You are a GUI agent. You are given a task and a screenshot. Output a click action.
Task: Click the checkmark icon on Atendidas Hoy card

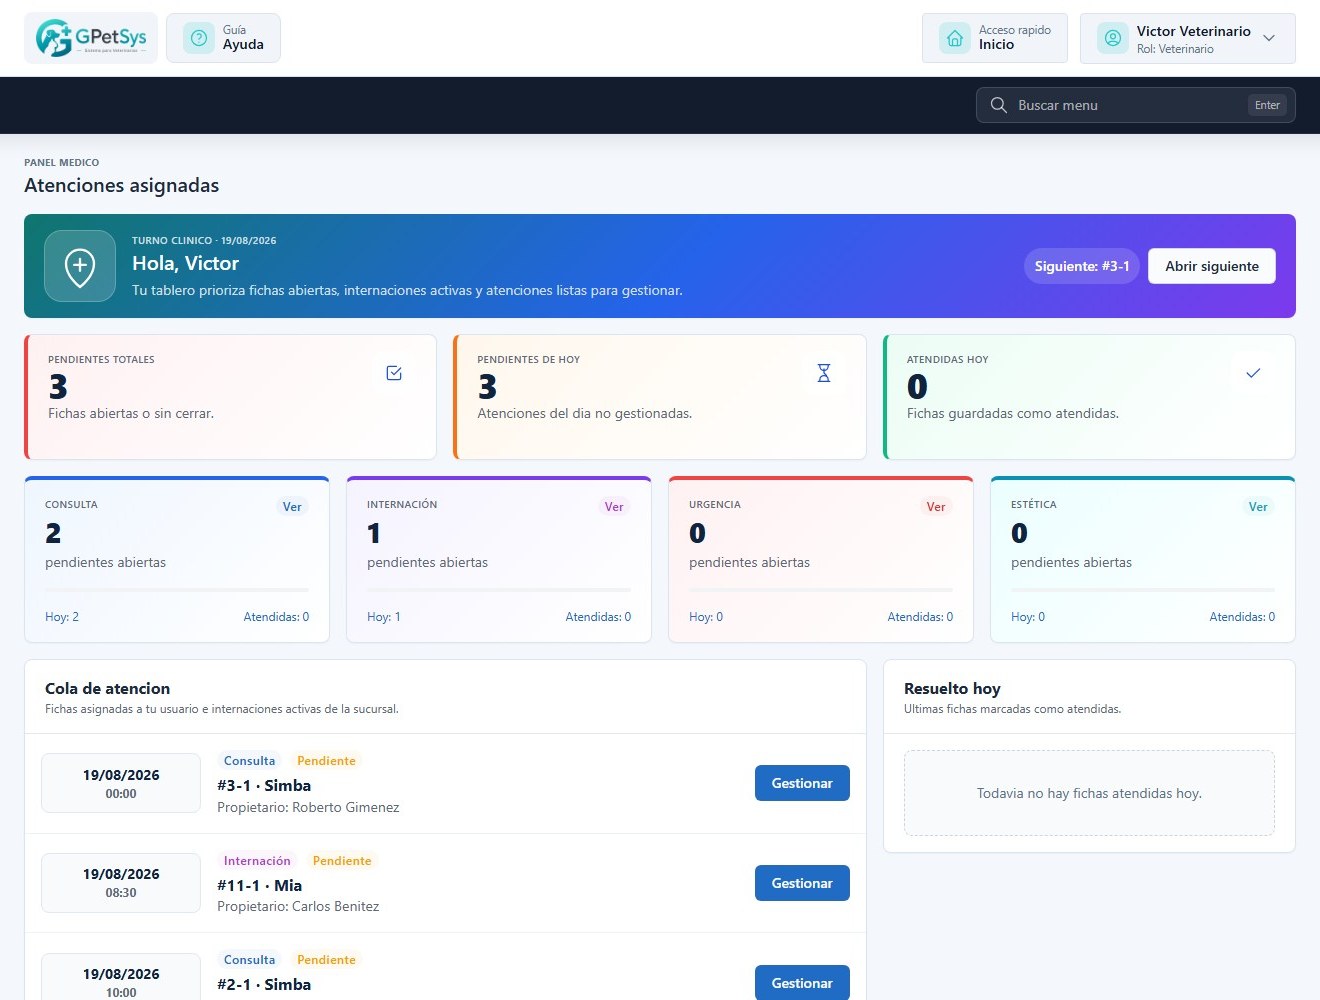point(1253,373)
